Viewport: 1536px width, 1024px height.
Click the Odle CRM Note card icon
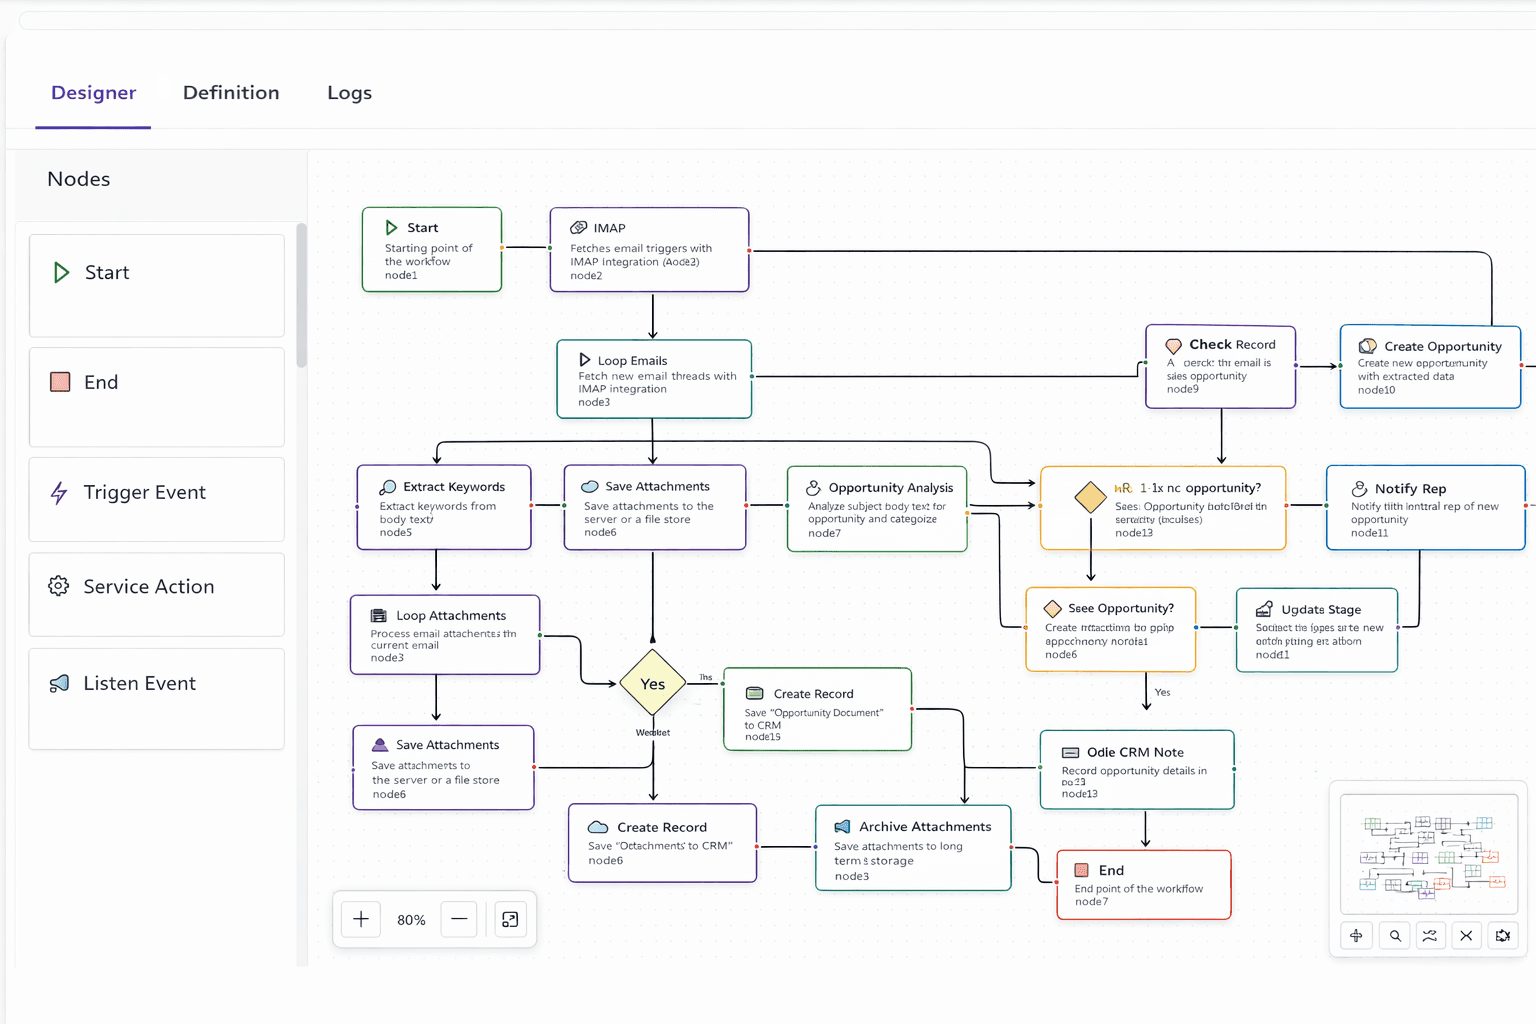[x=1070, y=753]
